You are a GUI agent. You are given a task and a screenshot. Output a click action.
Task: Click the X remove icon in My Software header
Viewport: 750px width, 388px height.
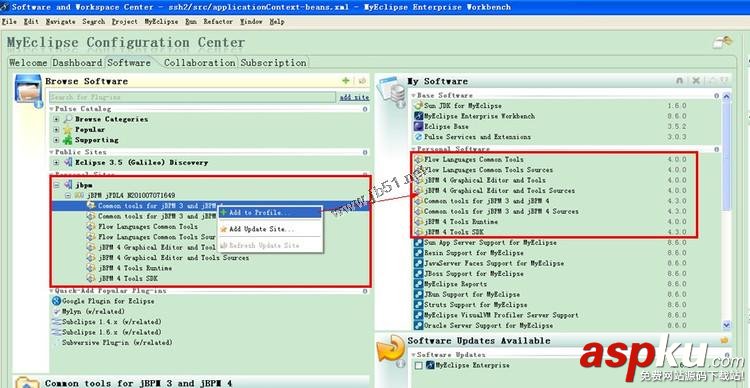(696, 81)
